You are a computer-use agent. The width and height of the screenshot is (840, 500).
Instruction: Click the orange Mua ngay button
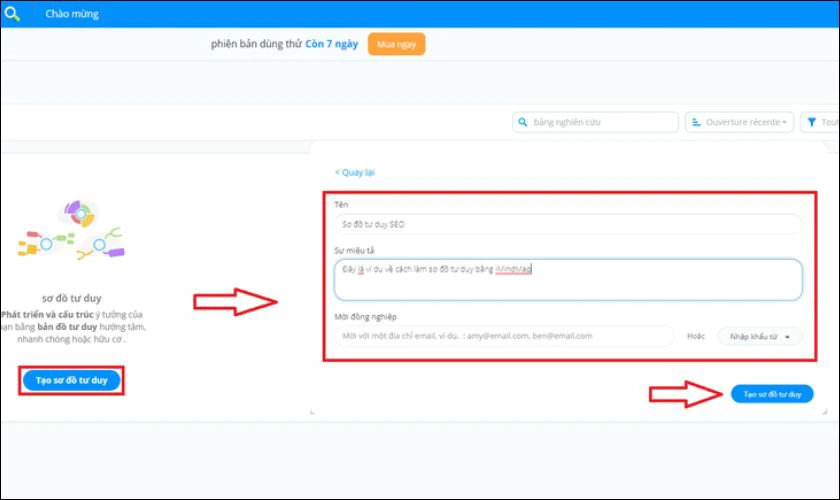[x=396, y=44]
